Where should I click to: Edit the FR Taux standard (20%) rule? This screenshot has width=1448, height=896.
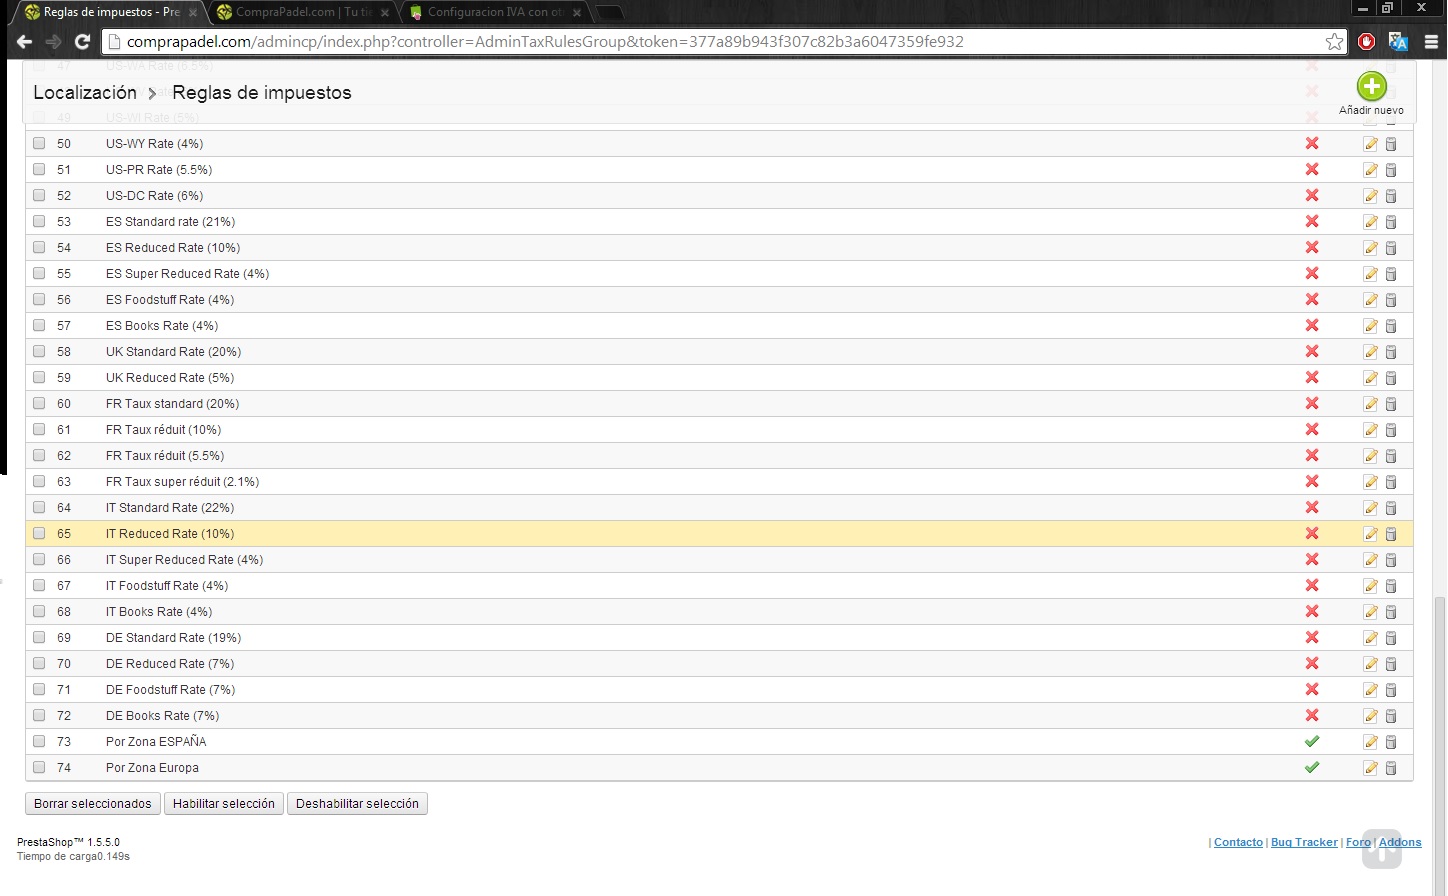coord(1370,404)
